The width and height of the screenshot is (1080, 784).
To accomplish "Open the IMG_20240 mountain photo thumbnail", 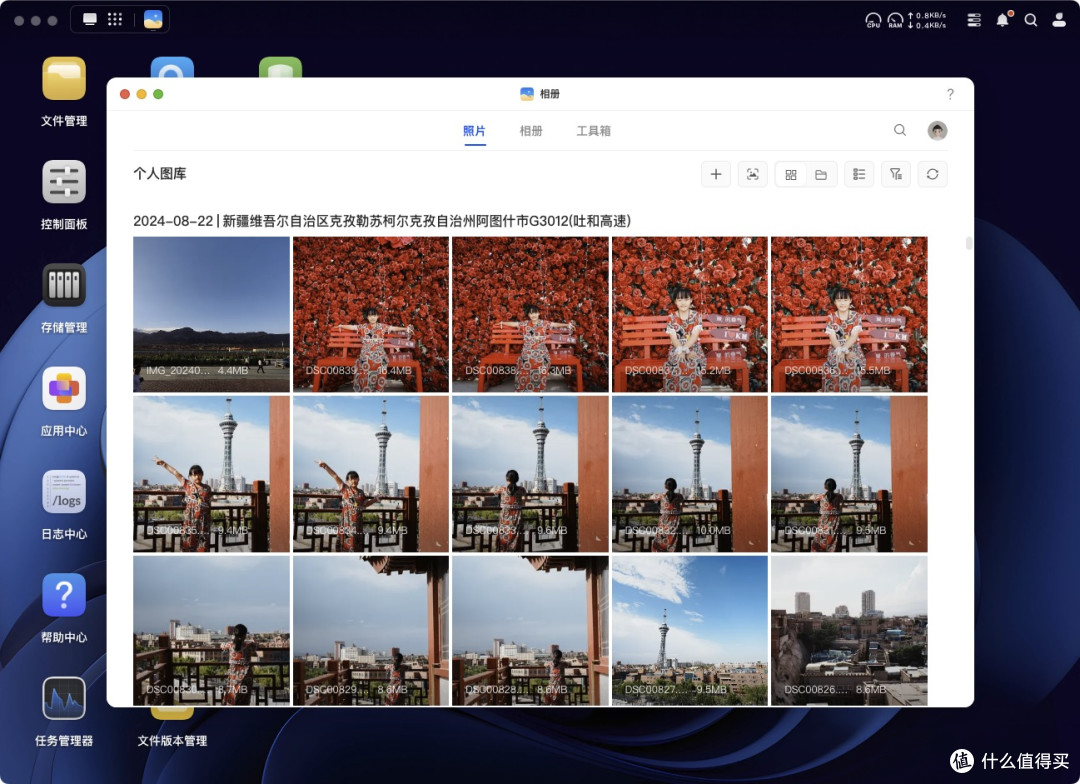I will point(211,314).
